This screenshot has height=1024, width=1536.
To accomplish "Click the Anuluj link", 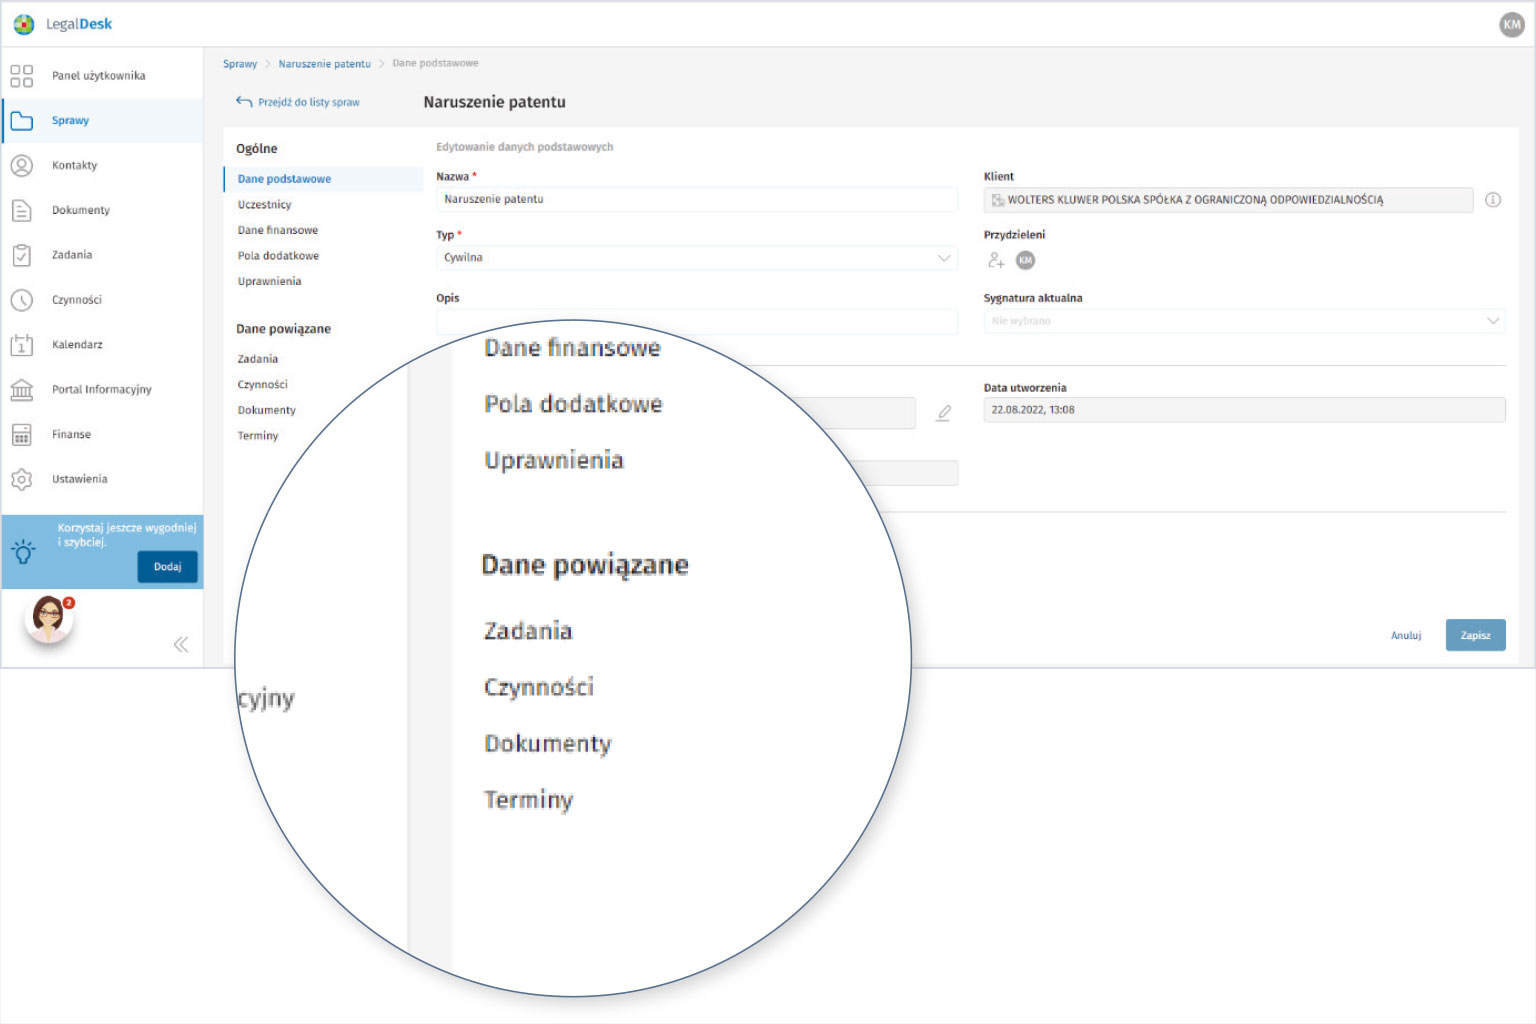I will coord(1405,636).
